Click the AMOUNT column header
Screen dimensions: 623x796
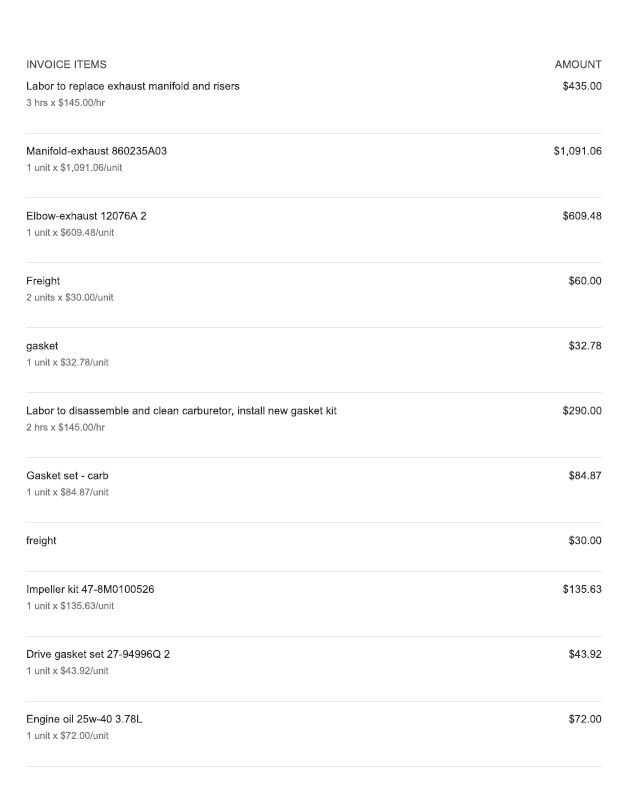click(578, 65)
